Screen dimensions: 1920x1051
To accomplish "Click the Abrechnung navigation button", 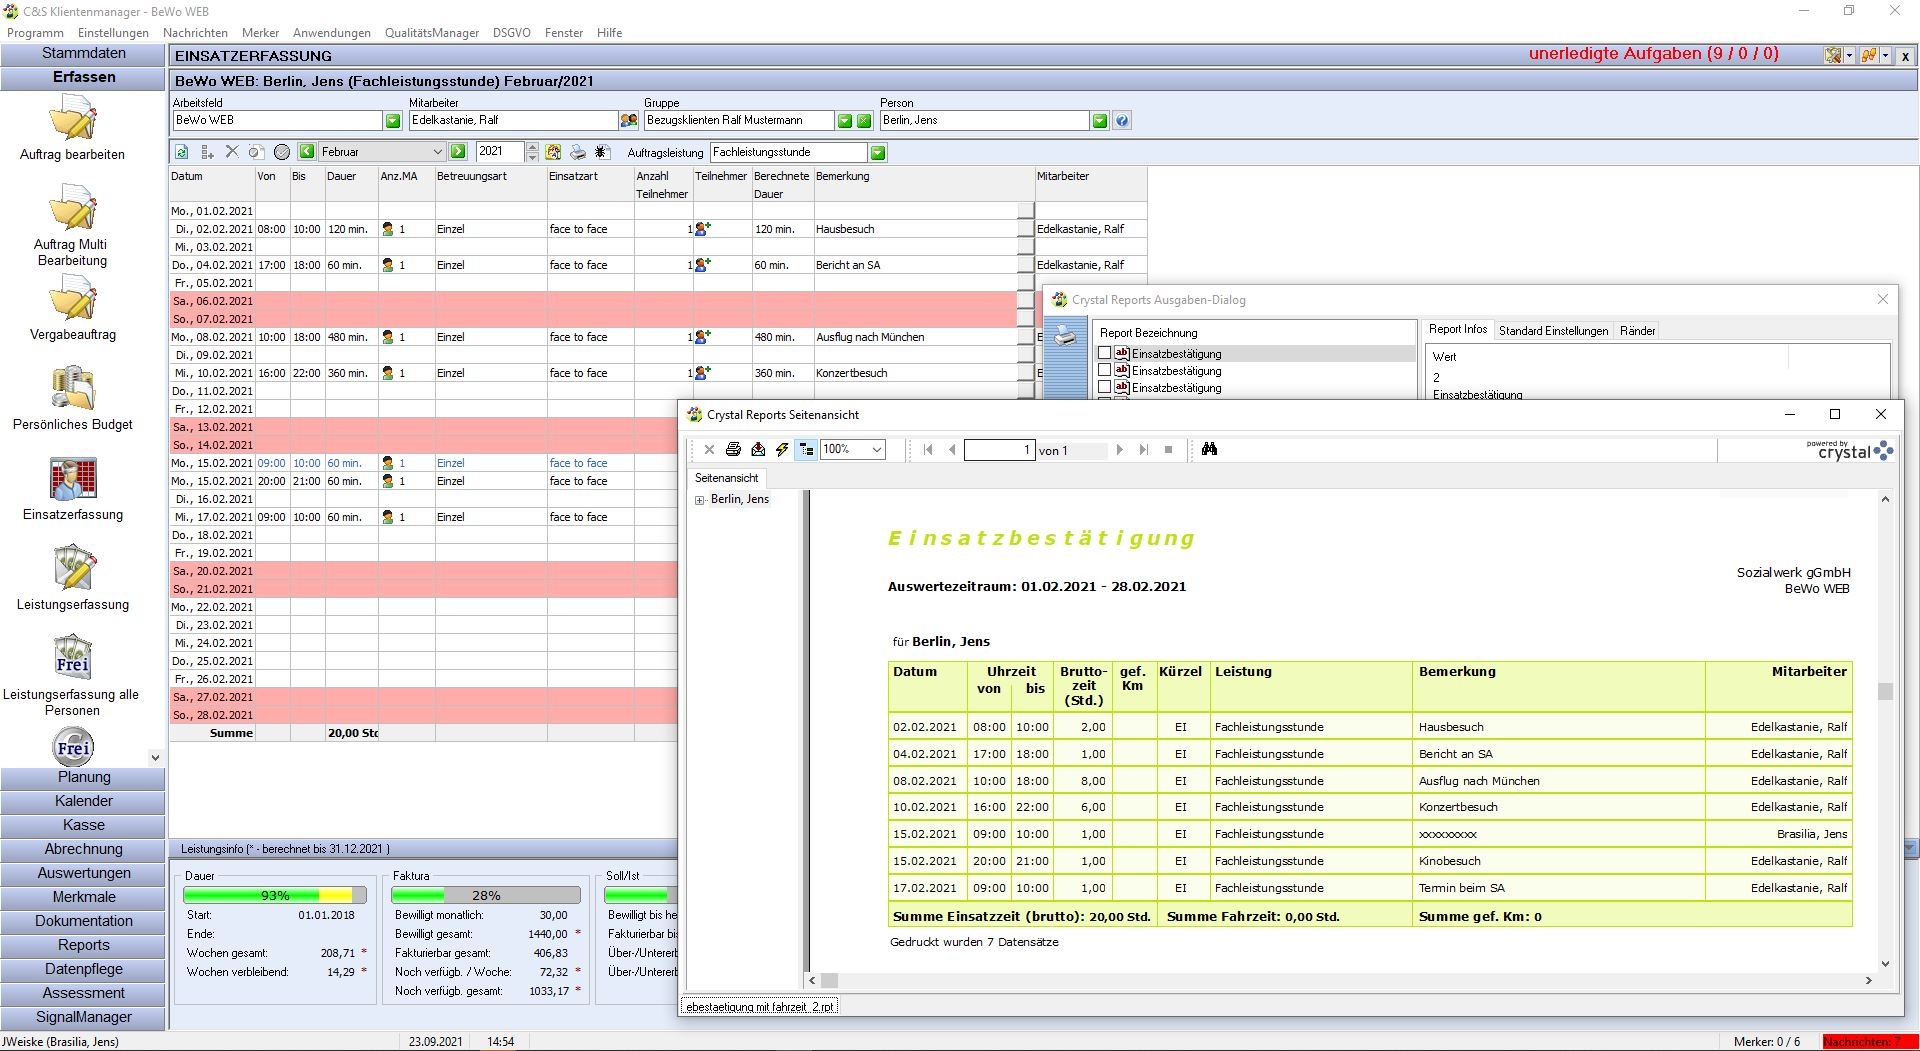I will click(84, 849).
